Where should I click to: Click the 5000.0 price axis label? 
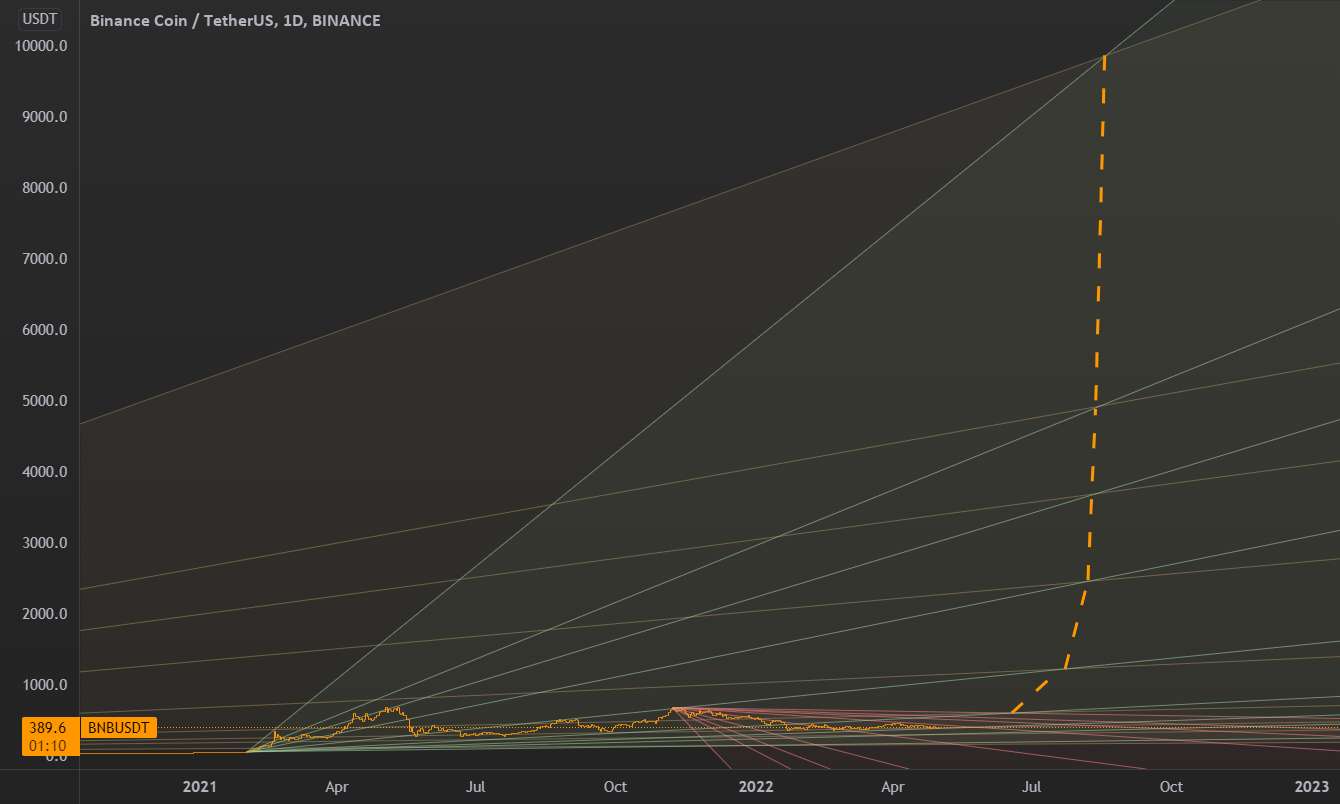[x=44, y=401]
